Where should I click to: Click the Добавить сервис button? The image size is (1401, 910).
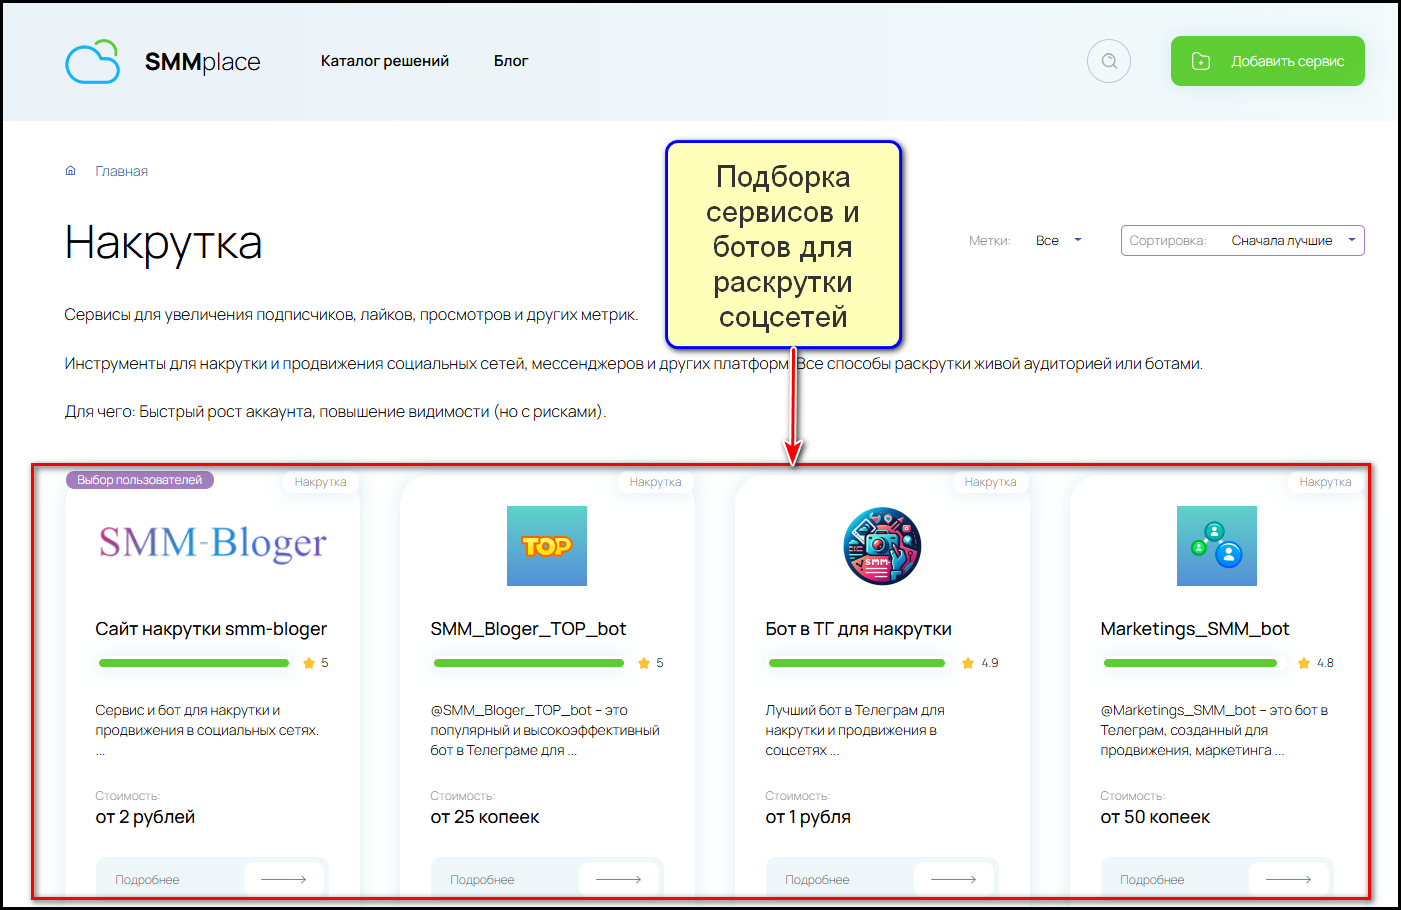[1267, 60]
